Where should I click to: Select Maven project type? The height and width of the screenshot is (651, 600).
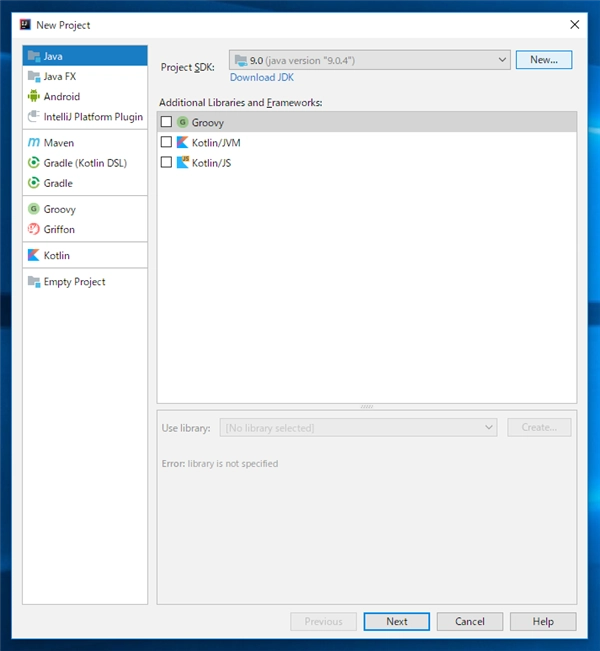(x=85, y=142)
